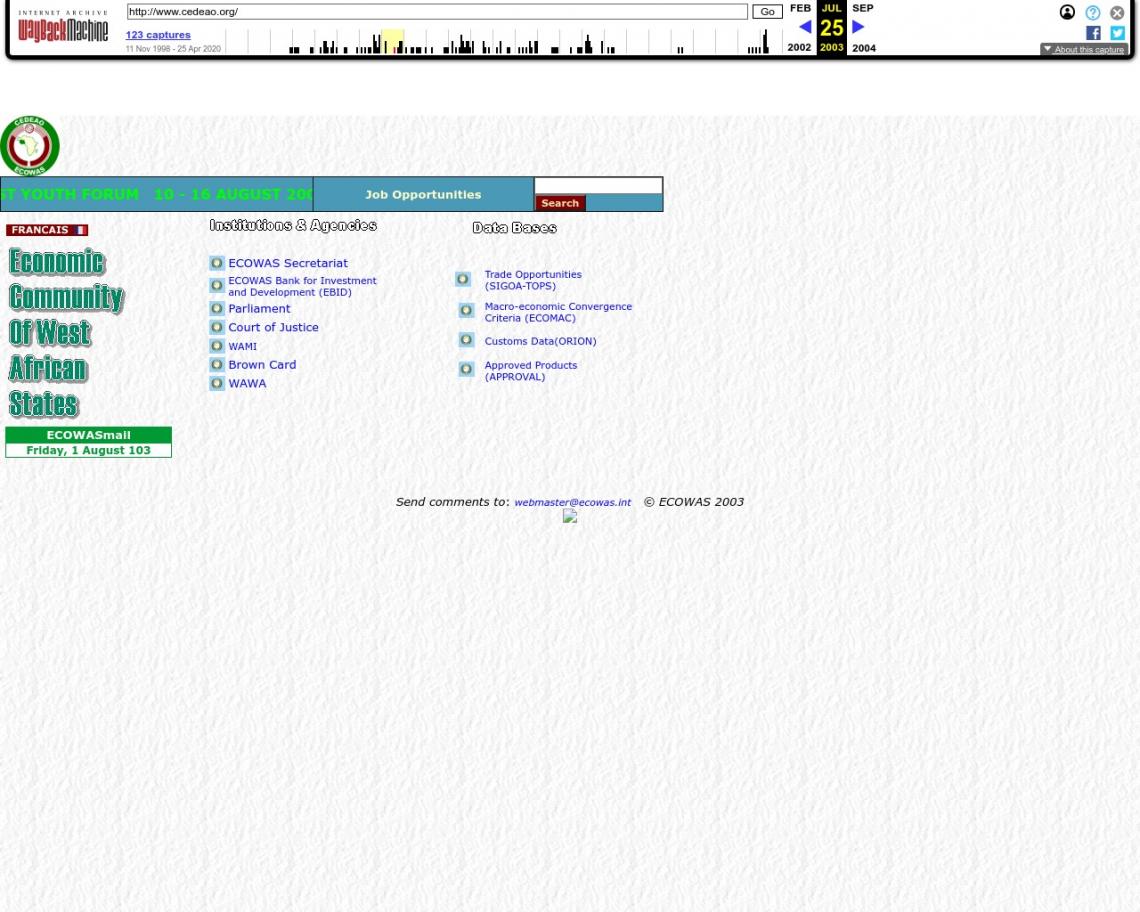Open Customs Data(ORION) link
Viewport: 1140px width, 912px height.
540,341
